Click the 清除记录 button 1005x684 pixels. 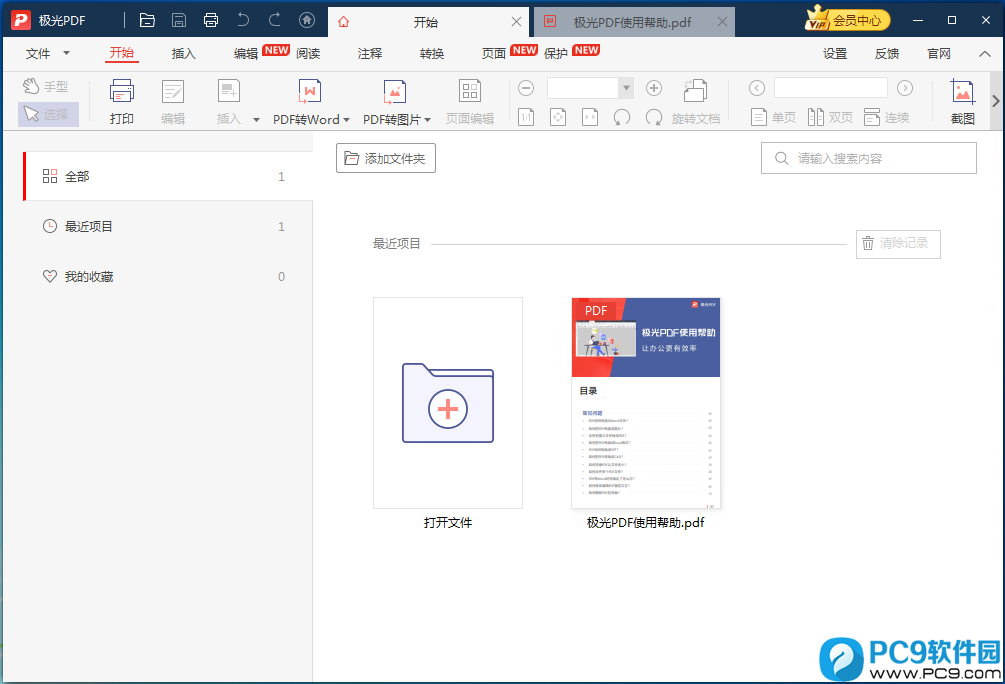(x=898, y=244)
